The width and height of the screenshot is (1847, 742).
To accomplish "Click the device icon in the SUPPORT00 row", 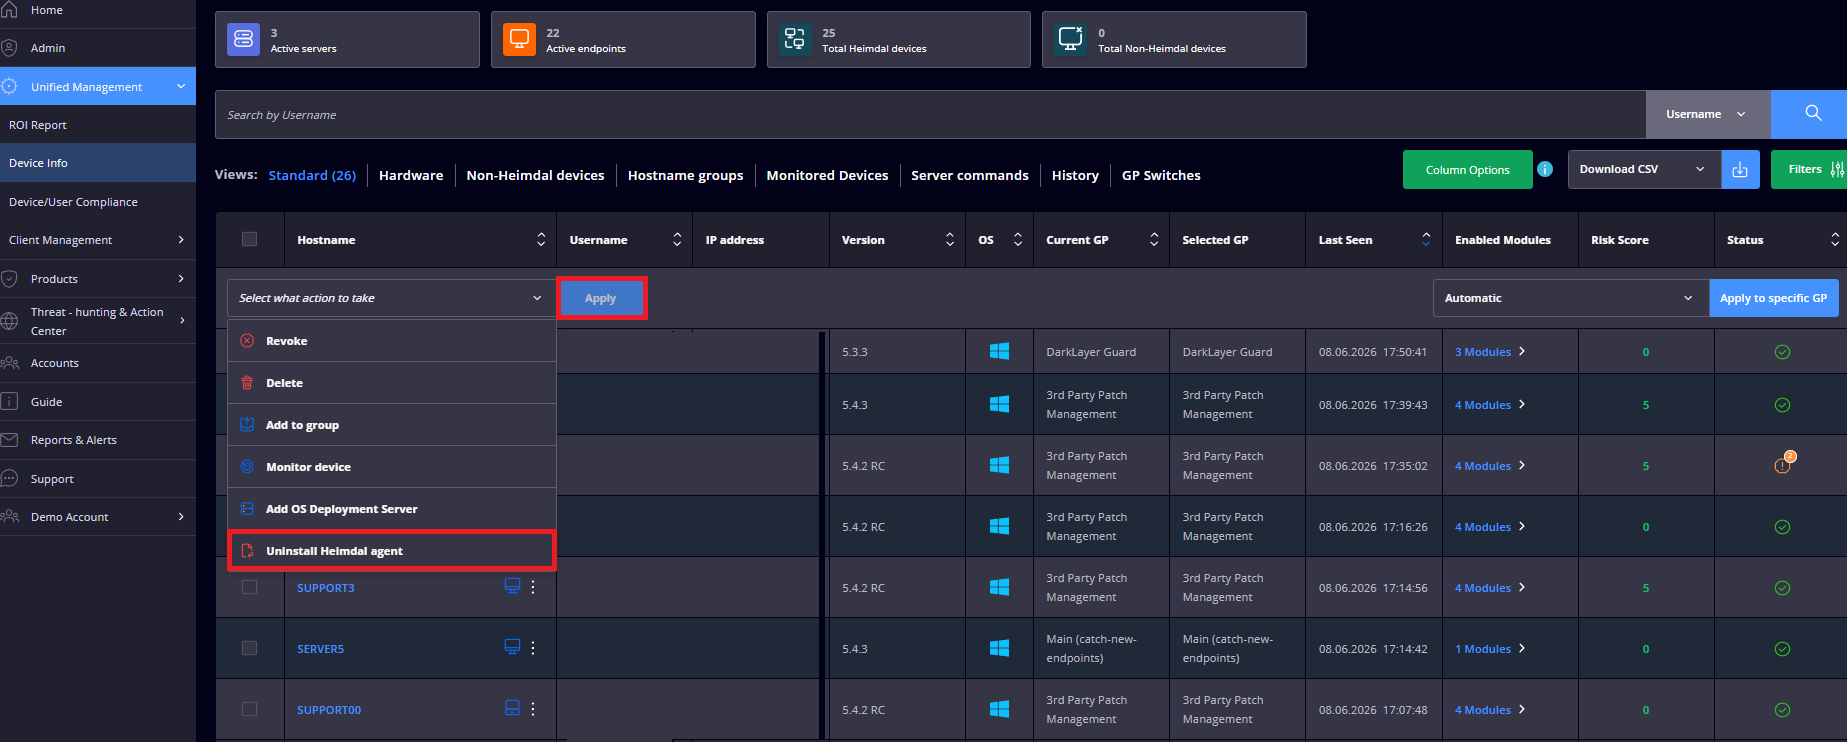I will coord(512,708).
